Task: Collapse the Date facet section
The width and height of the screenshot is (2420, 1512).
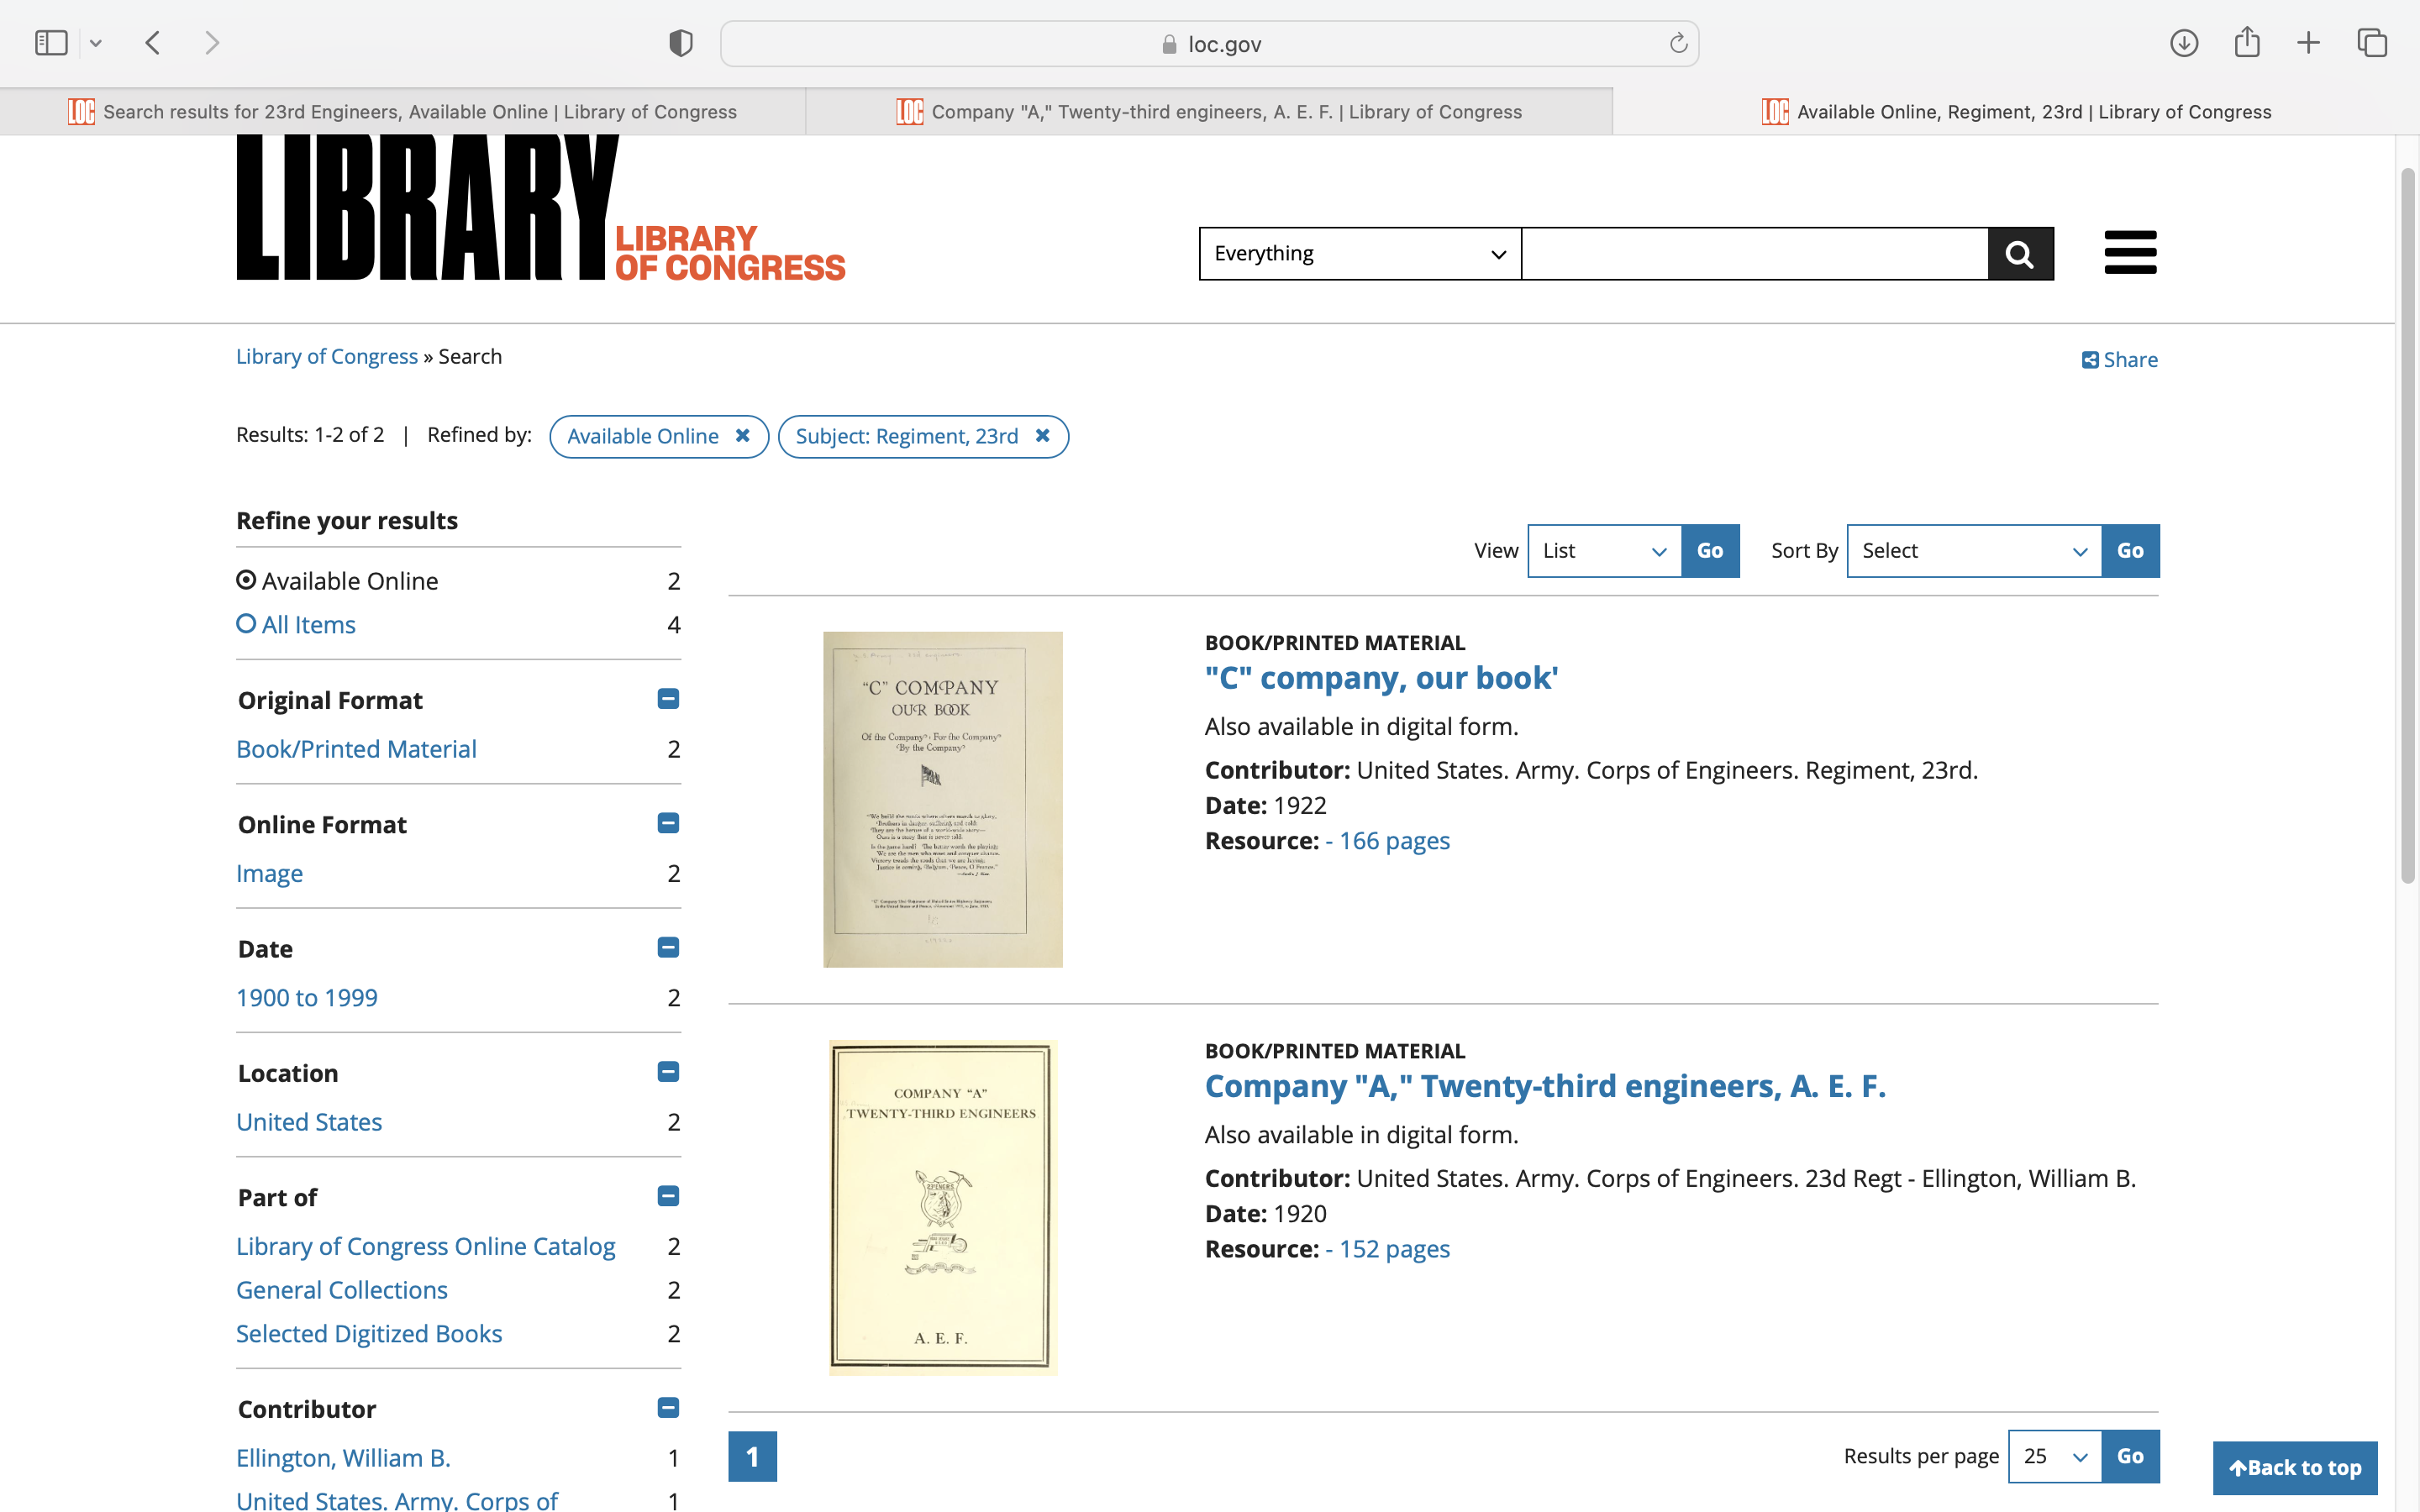Action: 668,947
